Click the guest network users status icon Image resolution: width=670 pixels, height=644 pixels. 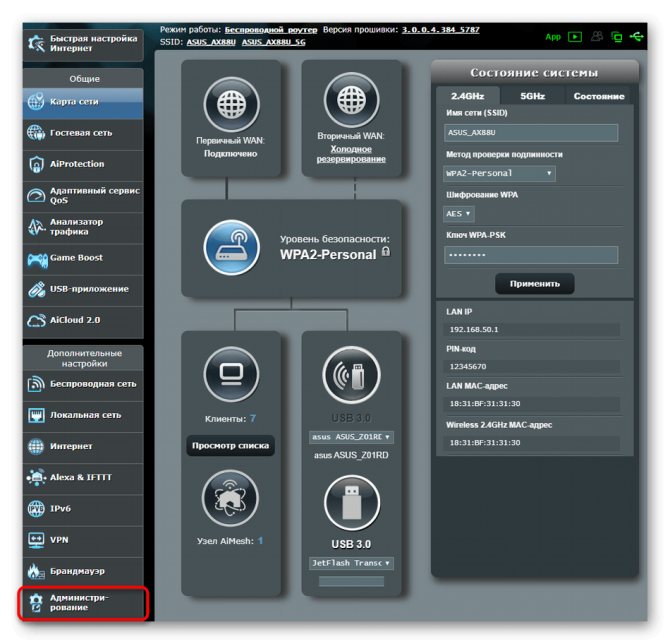tap(597, 36)
